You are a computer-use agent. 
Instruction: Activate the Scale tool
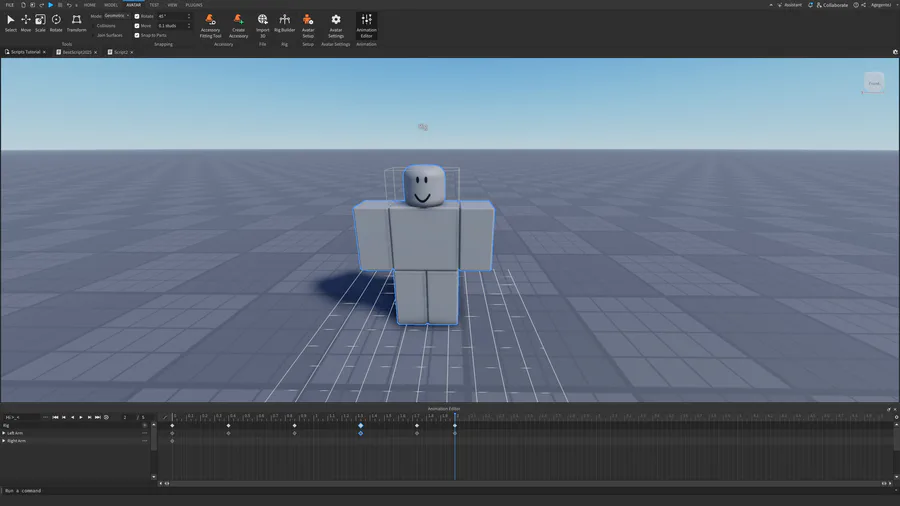[40, 23]
